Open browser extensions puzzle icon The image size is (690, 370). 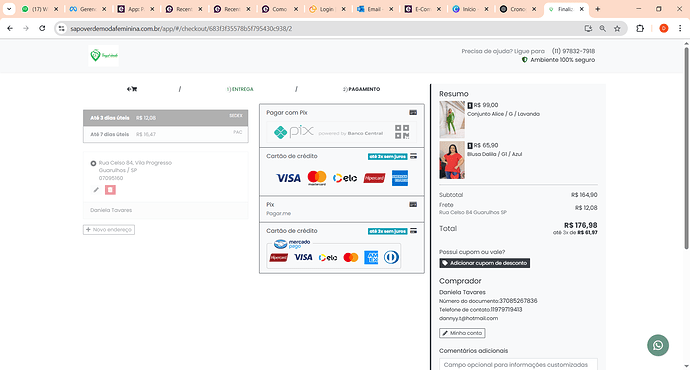click(x=640, y=29)
